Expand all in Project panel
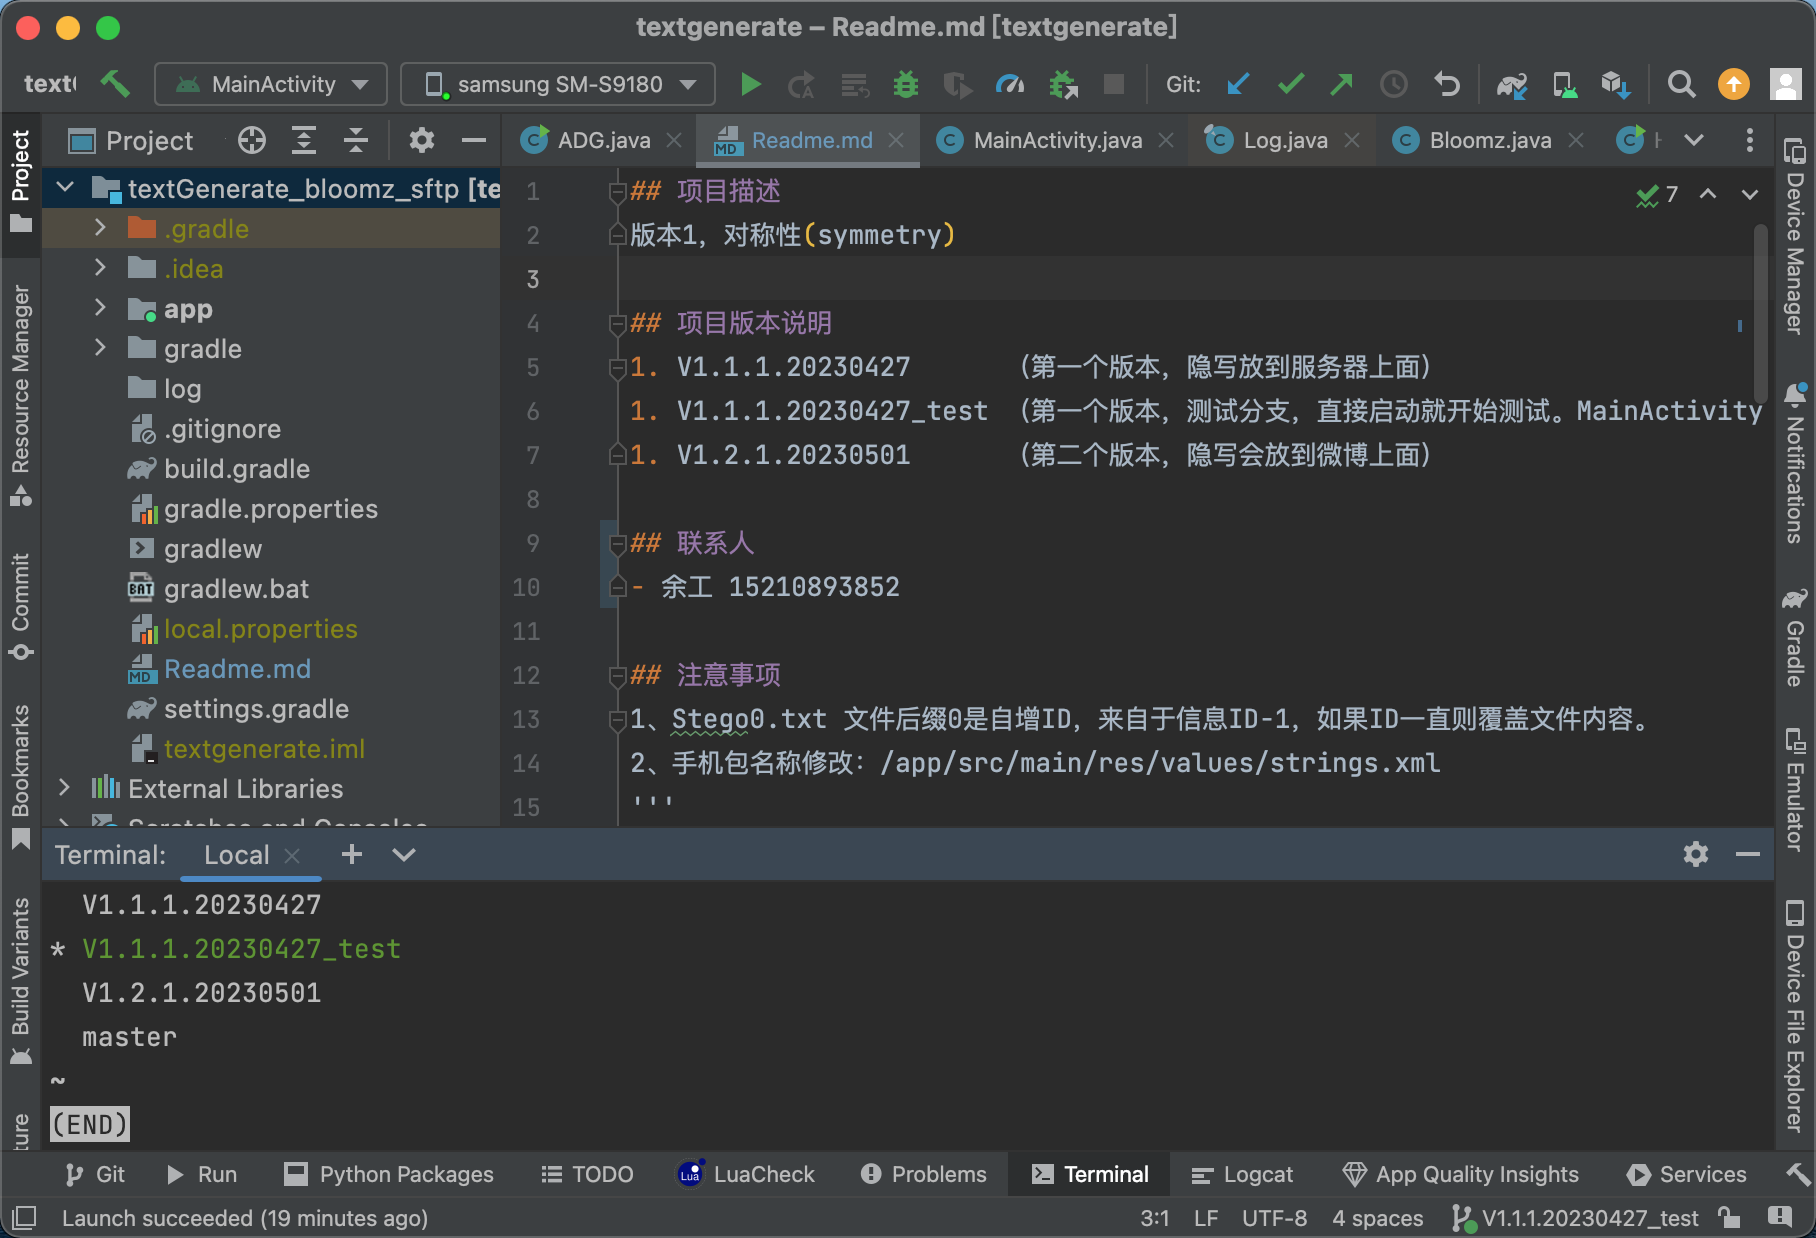 coord(304,141)
